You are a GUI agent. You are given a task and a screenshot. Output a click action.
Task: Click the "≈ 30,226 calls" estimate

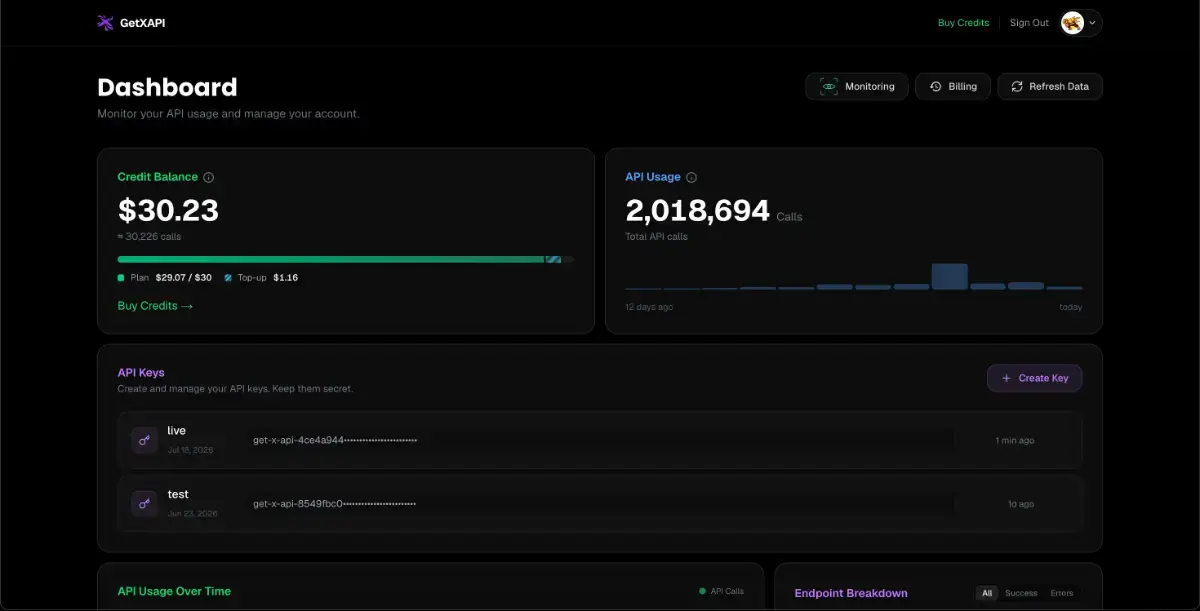(149, 237)
